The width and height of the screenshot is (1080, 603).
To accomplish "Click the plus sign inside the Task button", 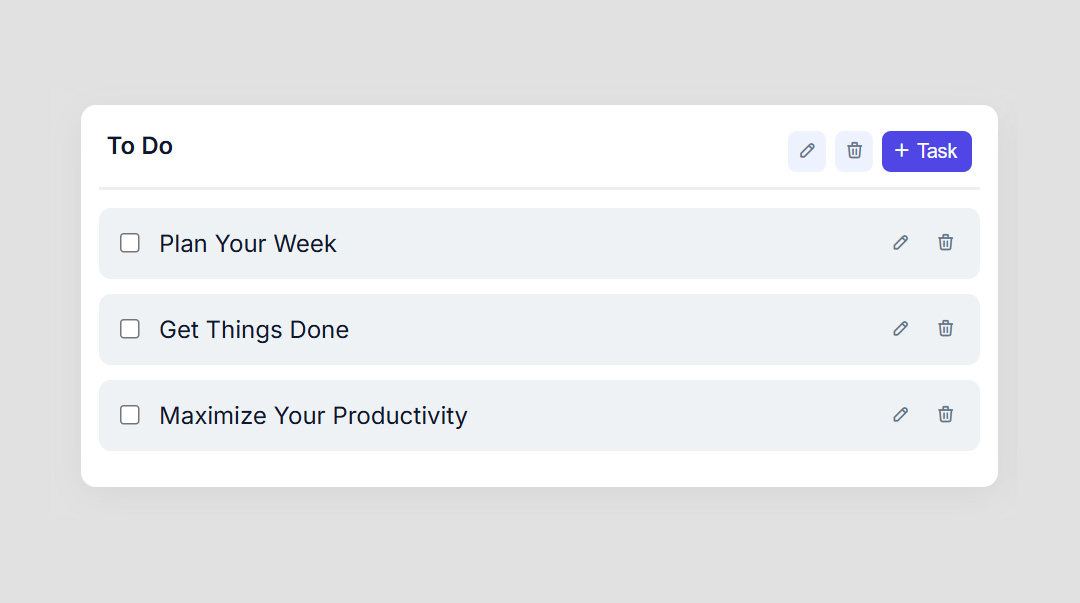I will click(x=902, y=151).
